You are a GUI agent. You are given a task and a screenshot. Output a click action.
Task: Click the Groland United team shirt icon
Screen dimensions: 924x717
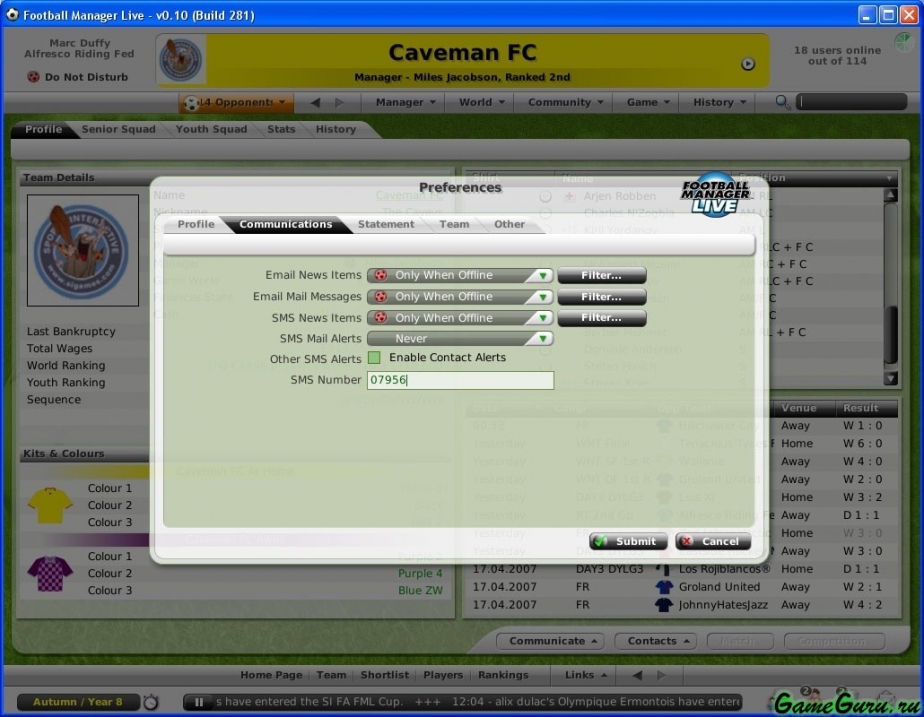pos(664,587)
